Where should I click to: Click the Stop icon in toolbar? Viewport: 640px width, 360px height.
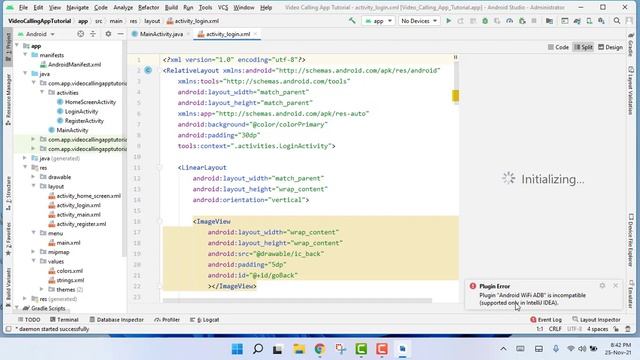pos(534,21)
